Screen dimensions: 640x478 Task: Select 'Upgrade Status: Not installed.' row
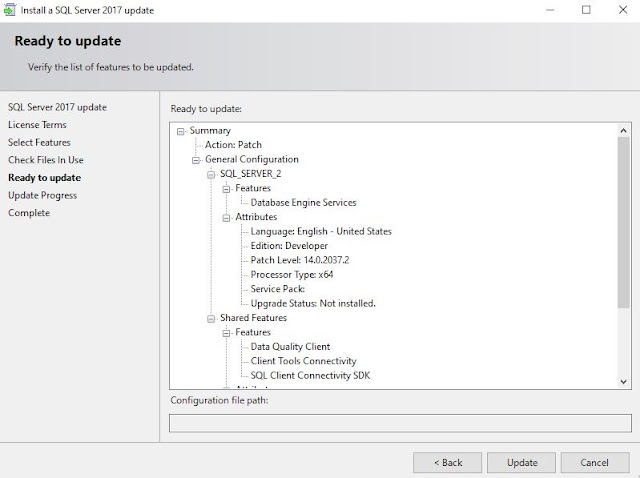[313, 303]
